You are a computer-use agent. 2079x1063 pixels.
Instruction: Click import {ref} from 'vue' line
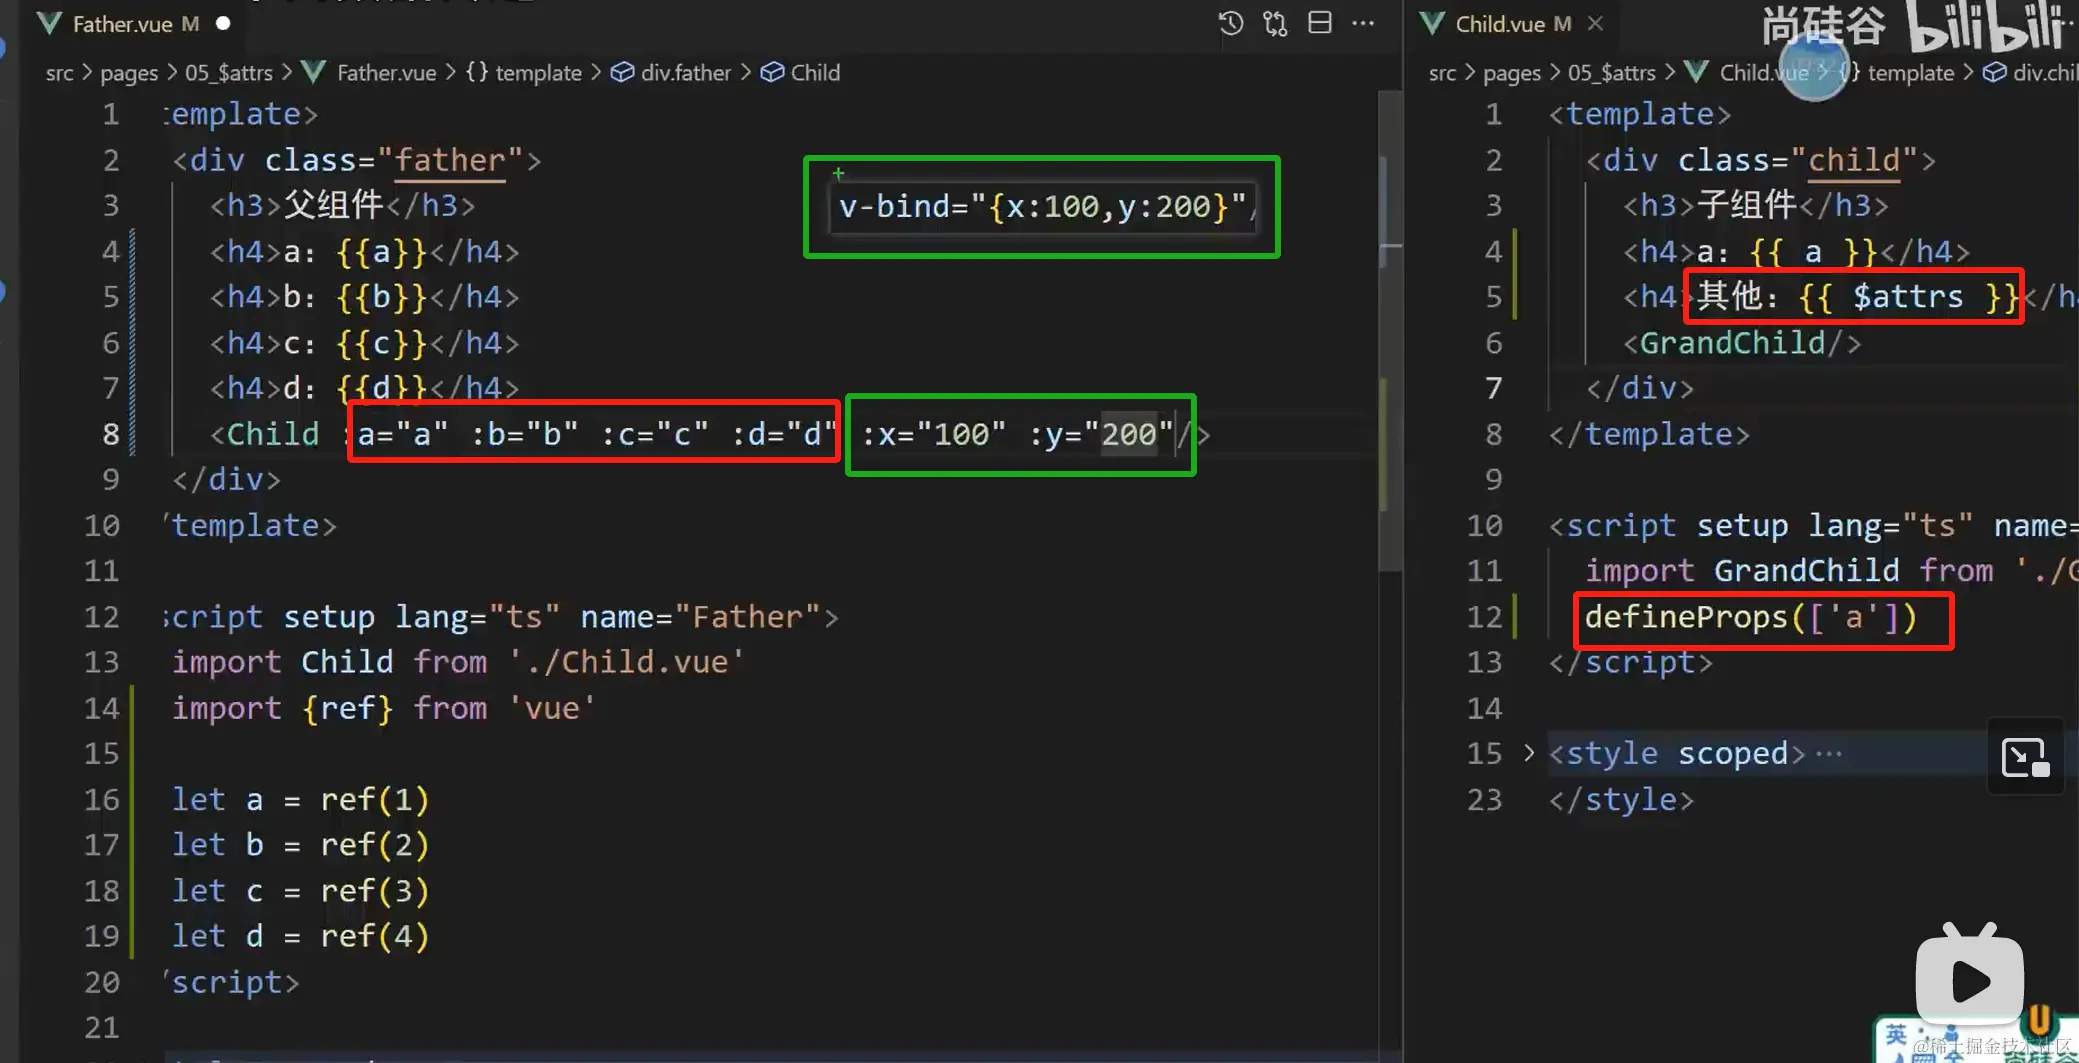384,708
